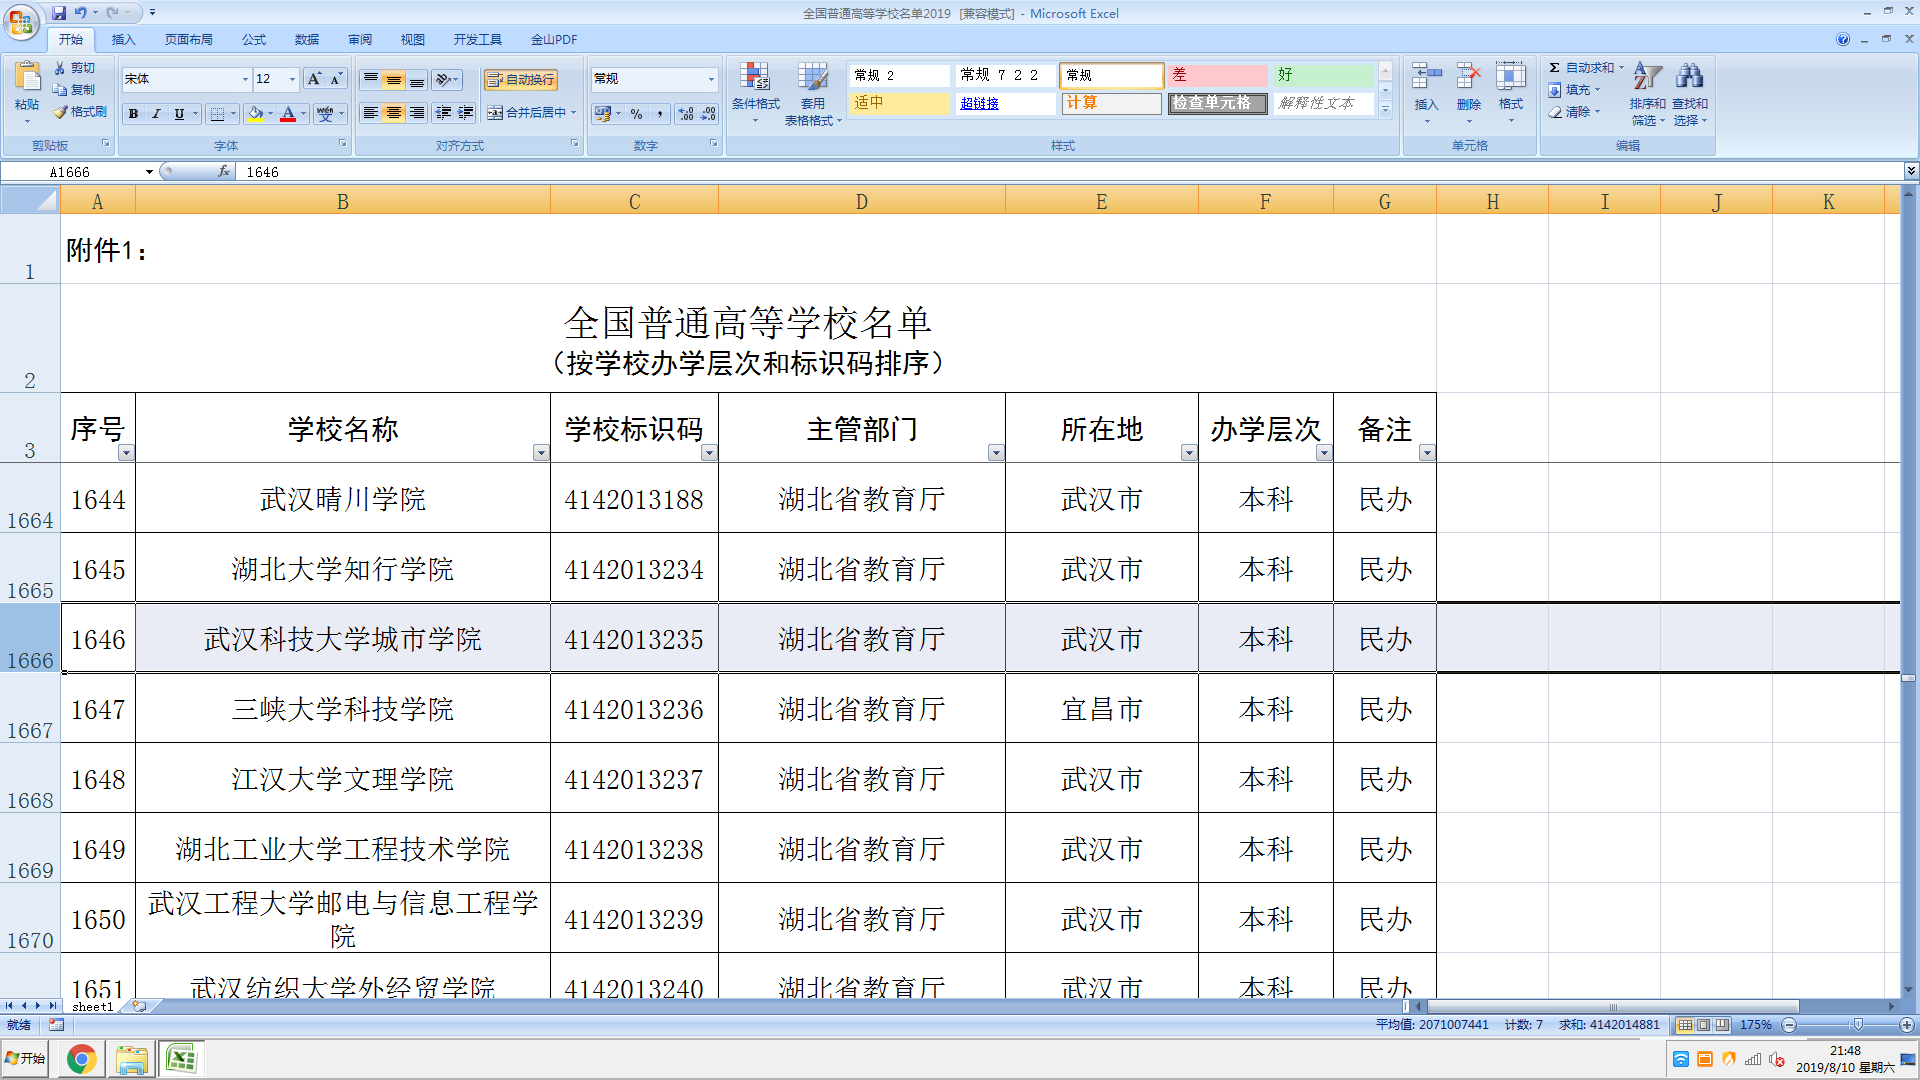Toggle top vertical alignment
Screen dimensions: 1920x1080
pyautogui.click(x=371, y=79)
